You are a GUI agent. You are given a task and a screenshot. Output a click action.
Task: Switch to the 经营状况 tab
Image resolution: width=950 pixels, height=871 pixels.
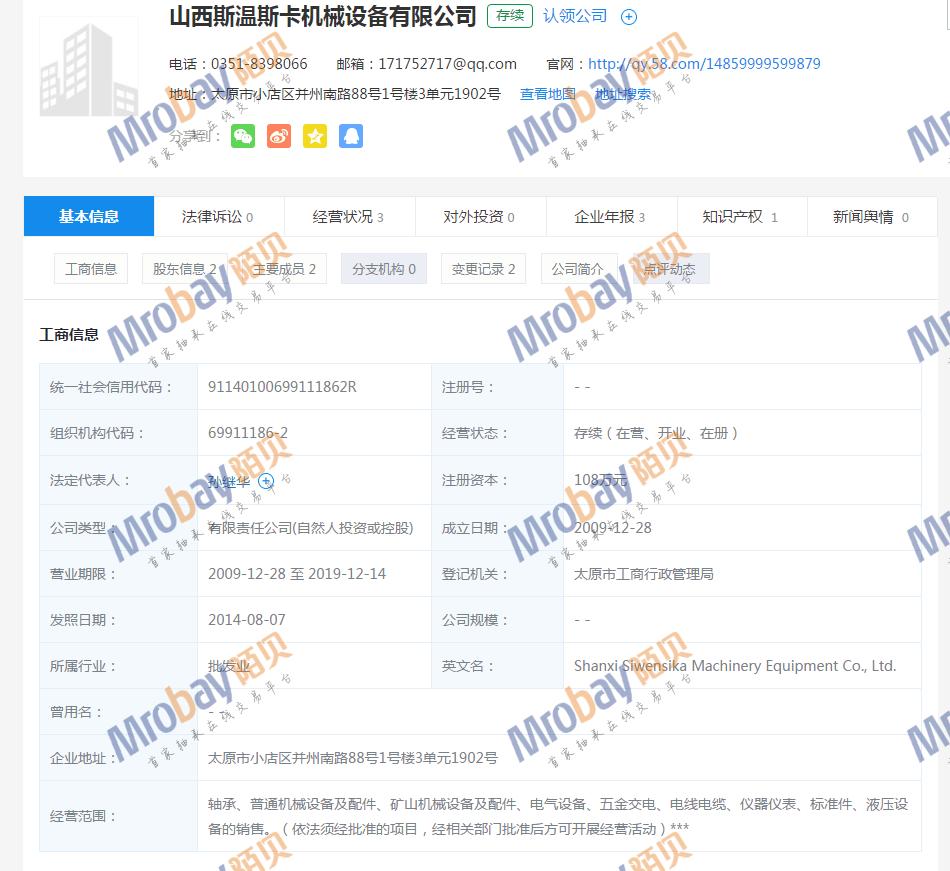click(x=348, y=217)
